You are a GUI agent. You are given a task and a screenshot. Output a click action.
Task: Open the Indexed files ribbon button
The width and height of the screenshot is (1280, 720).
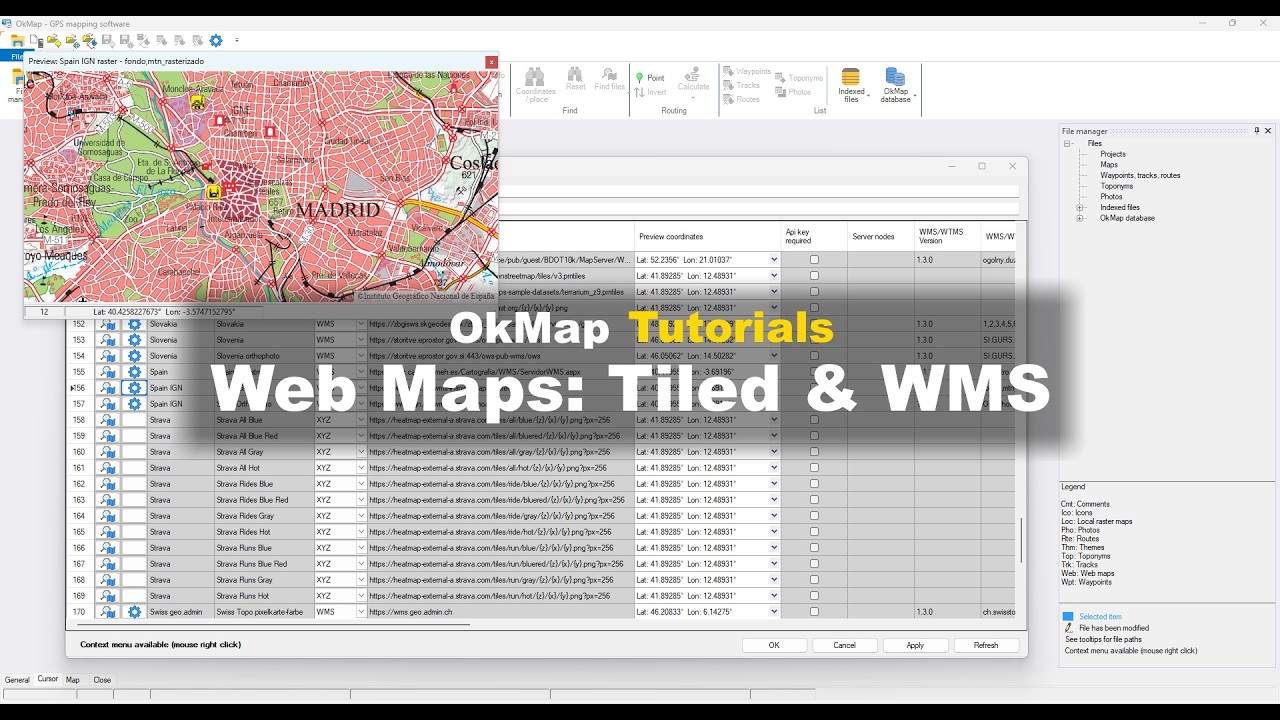851,84
